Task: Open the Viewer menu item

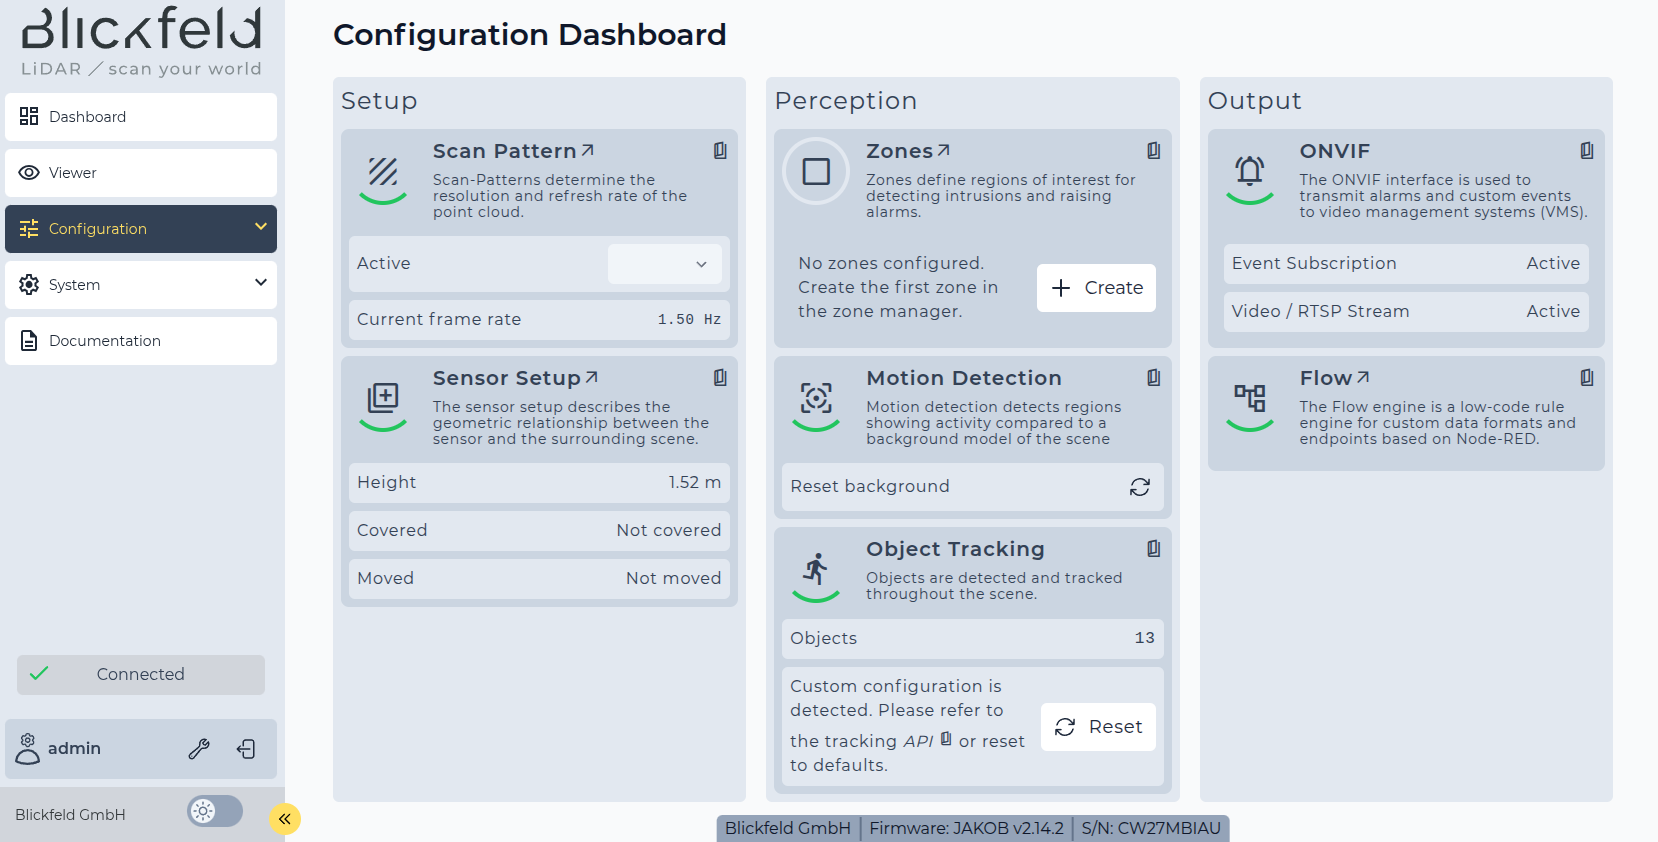Action: (x=141, y=173)
